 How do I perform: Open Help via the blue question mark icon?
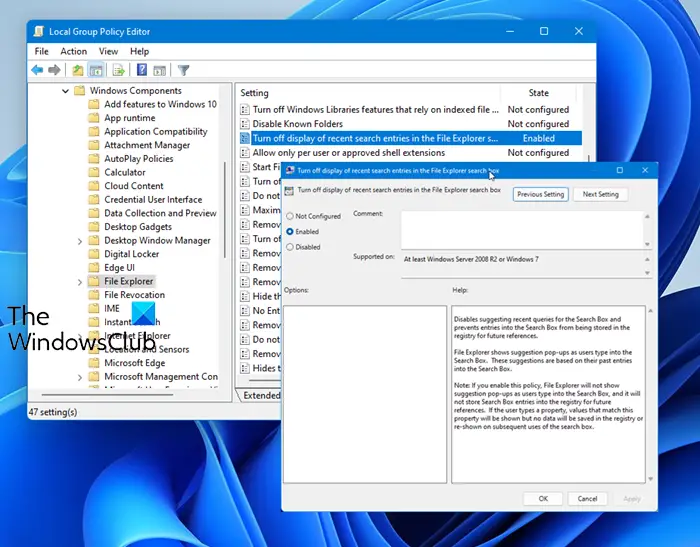142,70
